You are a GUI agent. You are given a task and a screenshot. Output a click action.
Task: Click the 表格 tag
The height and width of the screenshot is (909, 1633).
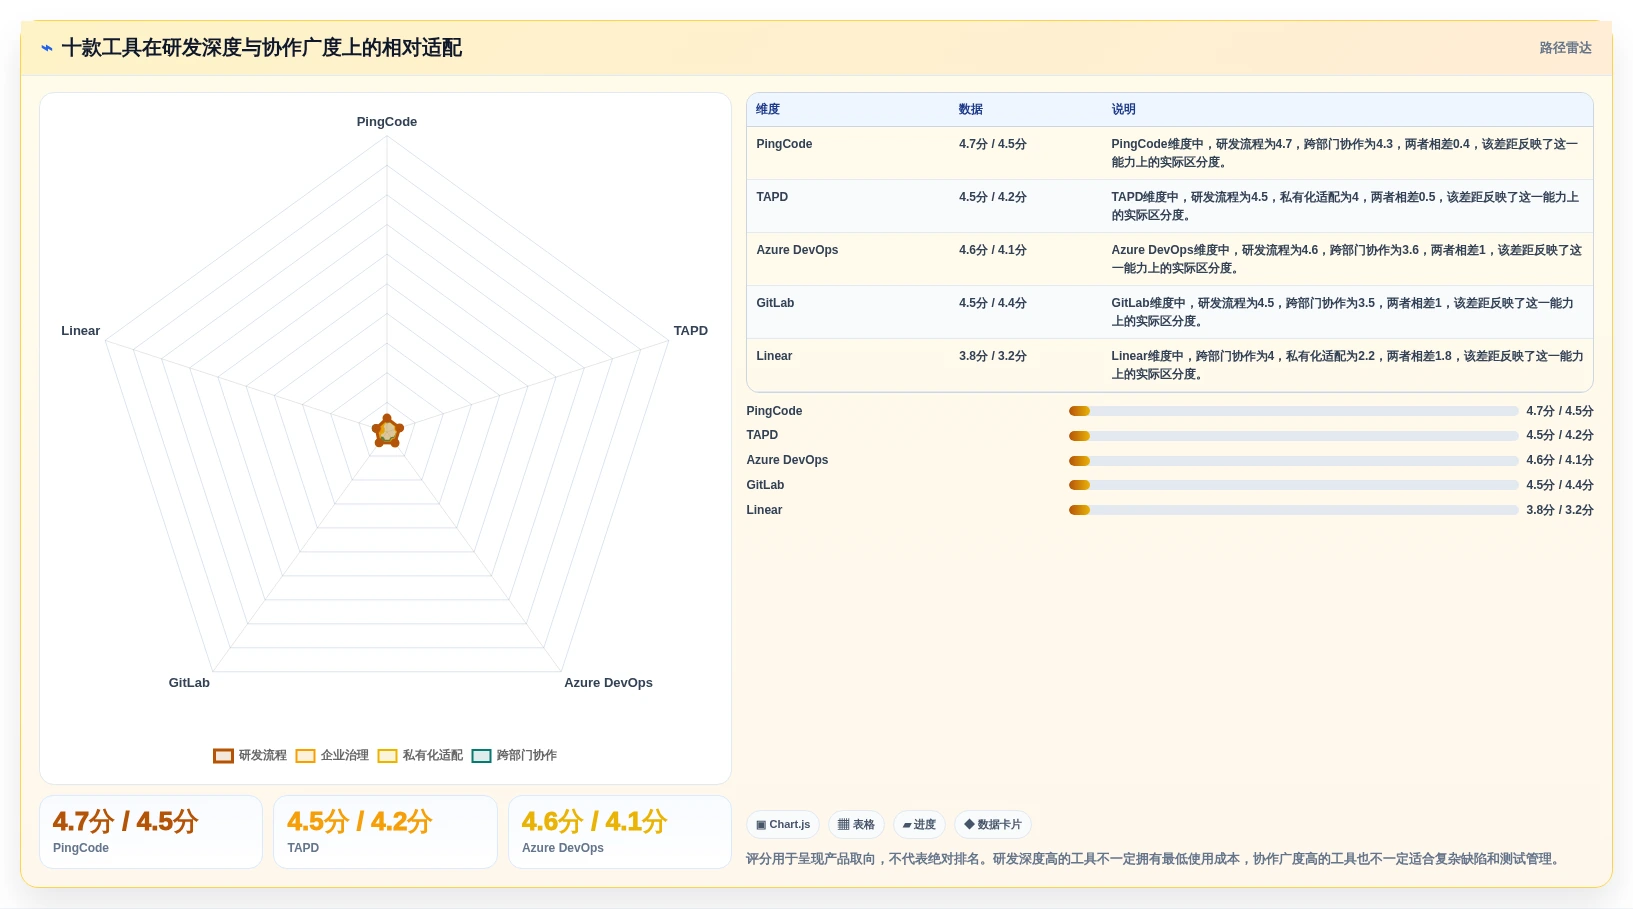(856, 825)
